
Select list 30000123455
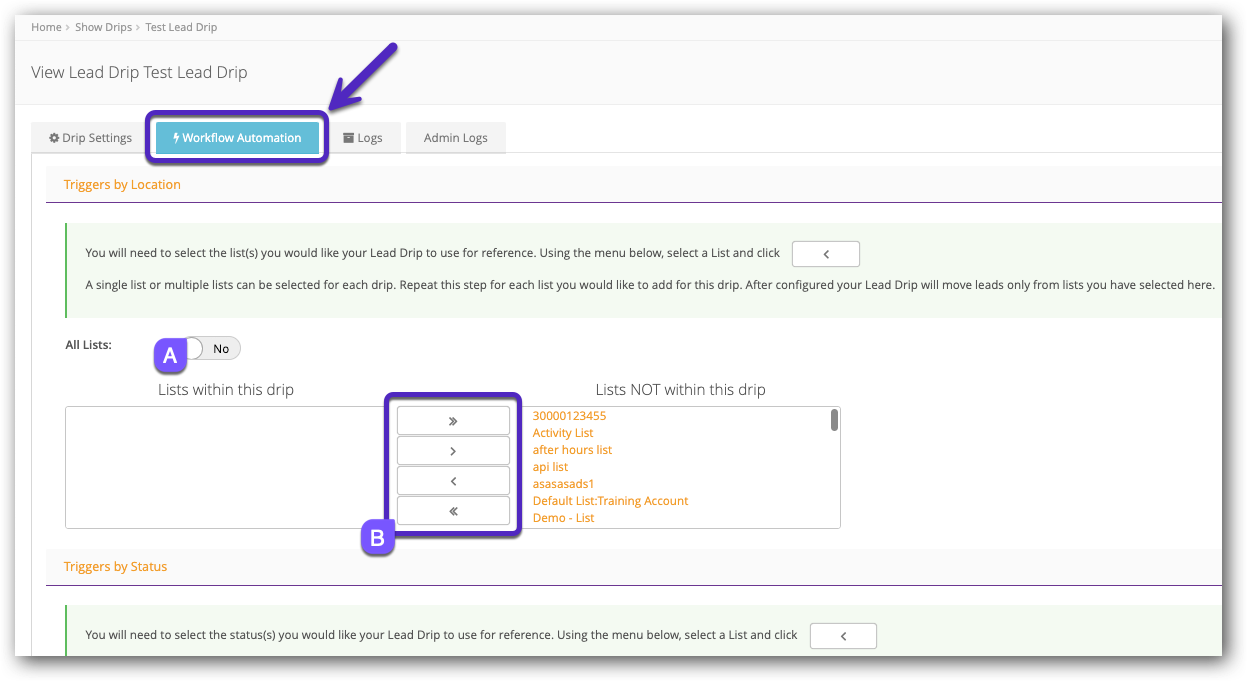(x=569, y=416)
